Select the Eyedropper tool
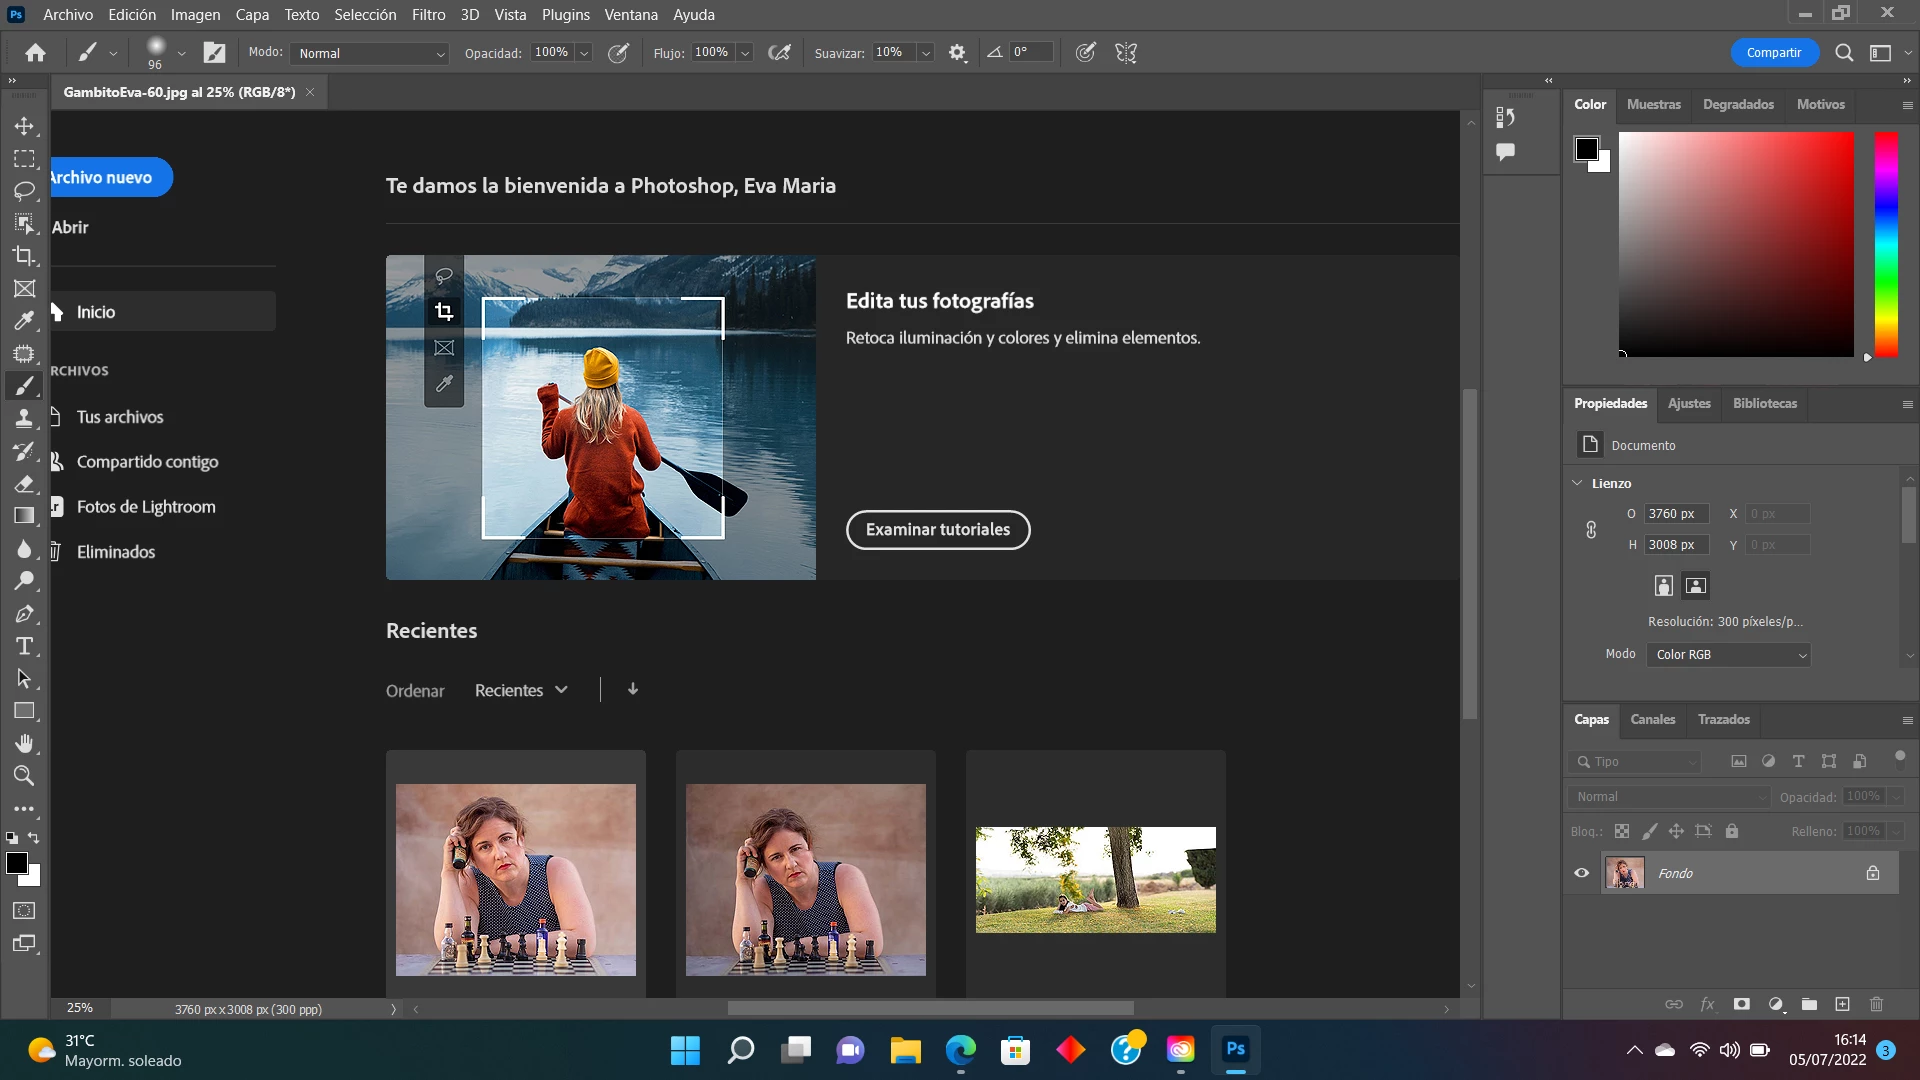1920x1080 pixels. [x=24, y=321]
